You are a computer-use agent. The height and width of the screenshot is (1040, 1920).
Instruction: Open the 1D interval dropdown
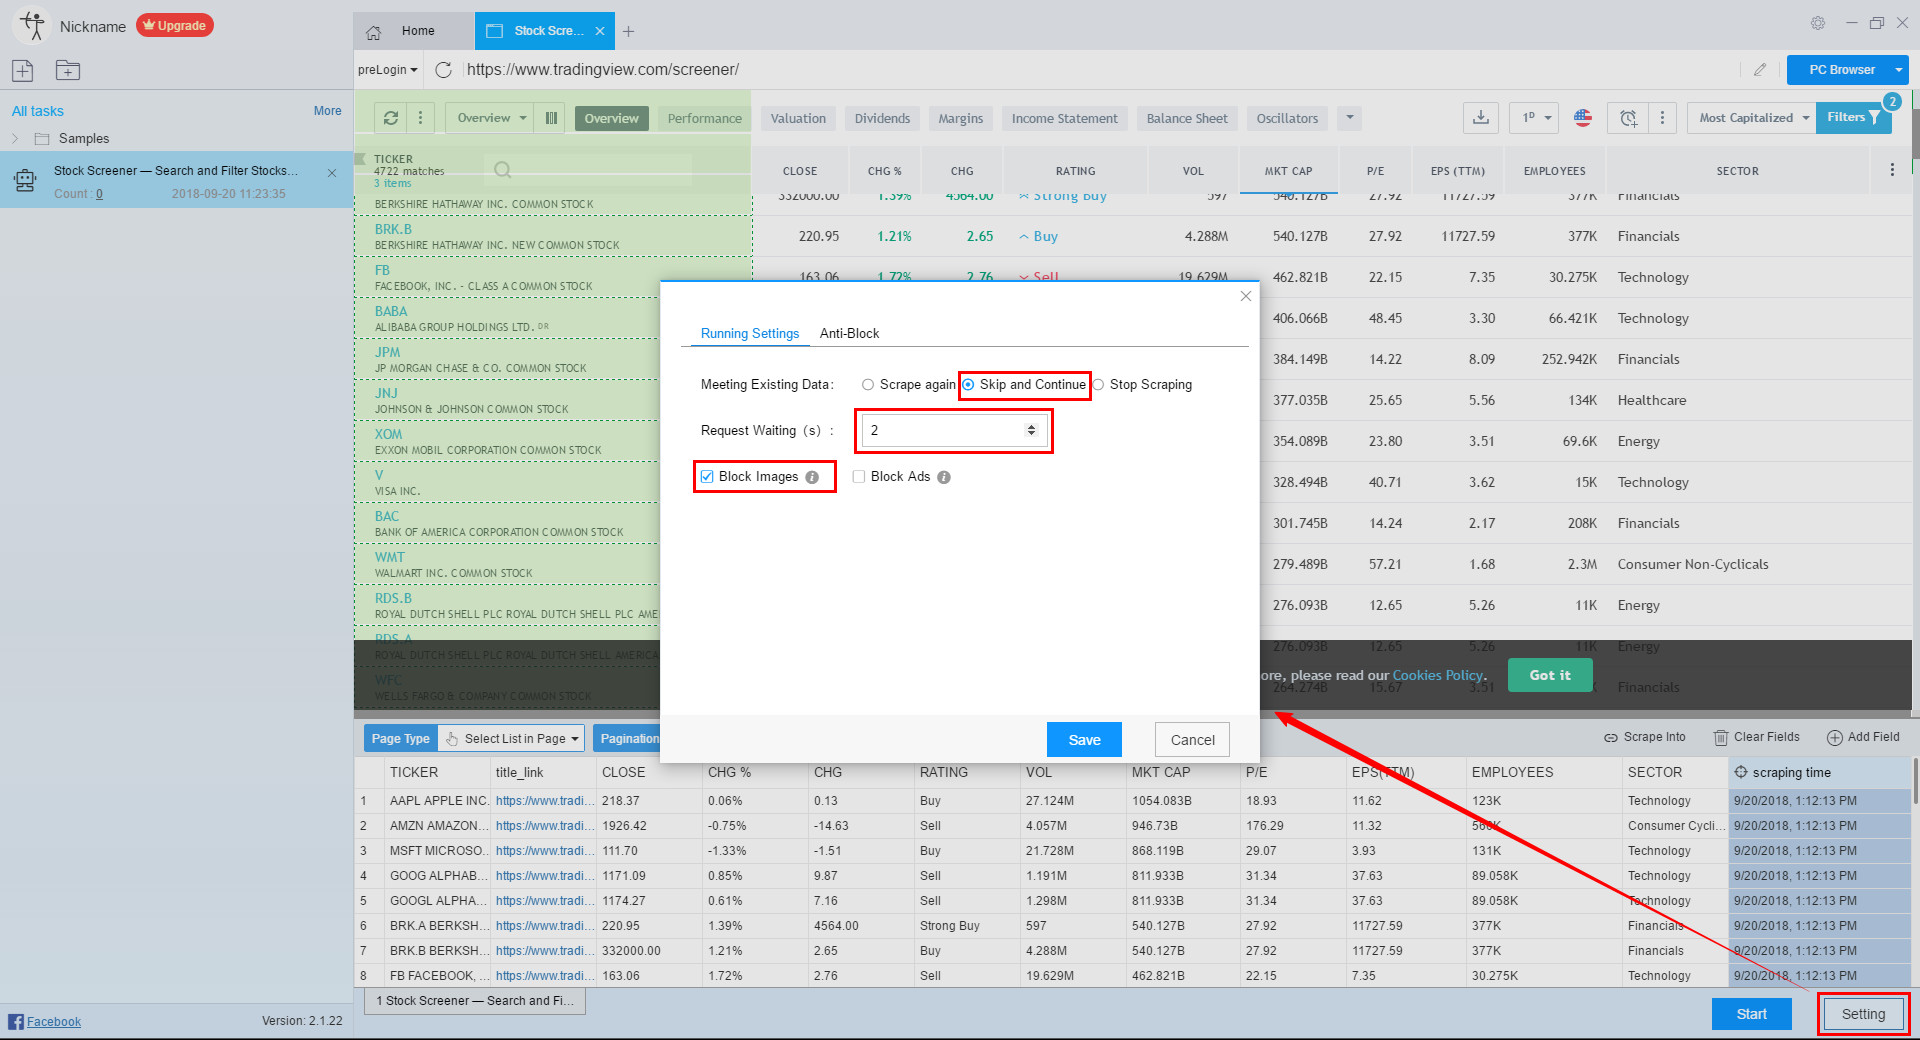[1535, 118]
